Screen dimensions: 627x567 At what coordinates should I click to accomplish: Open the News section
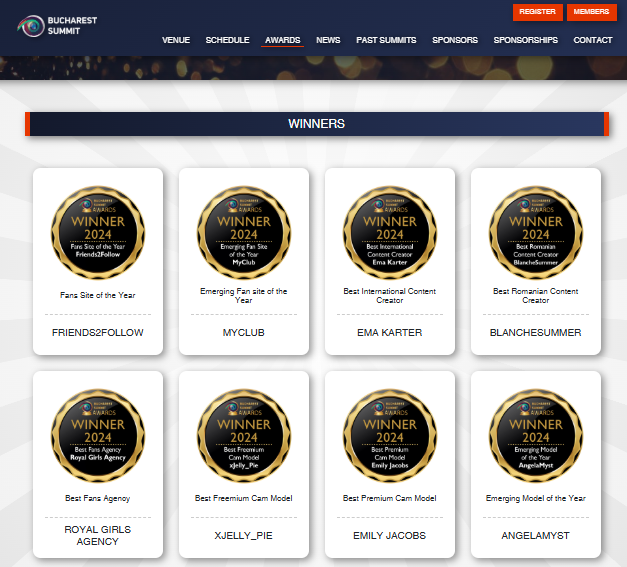pyautogui.click(x=328, y=41)
